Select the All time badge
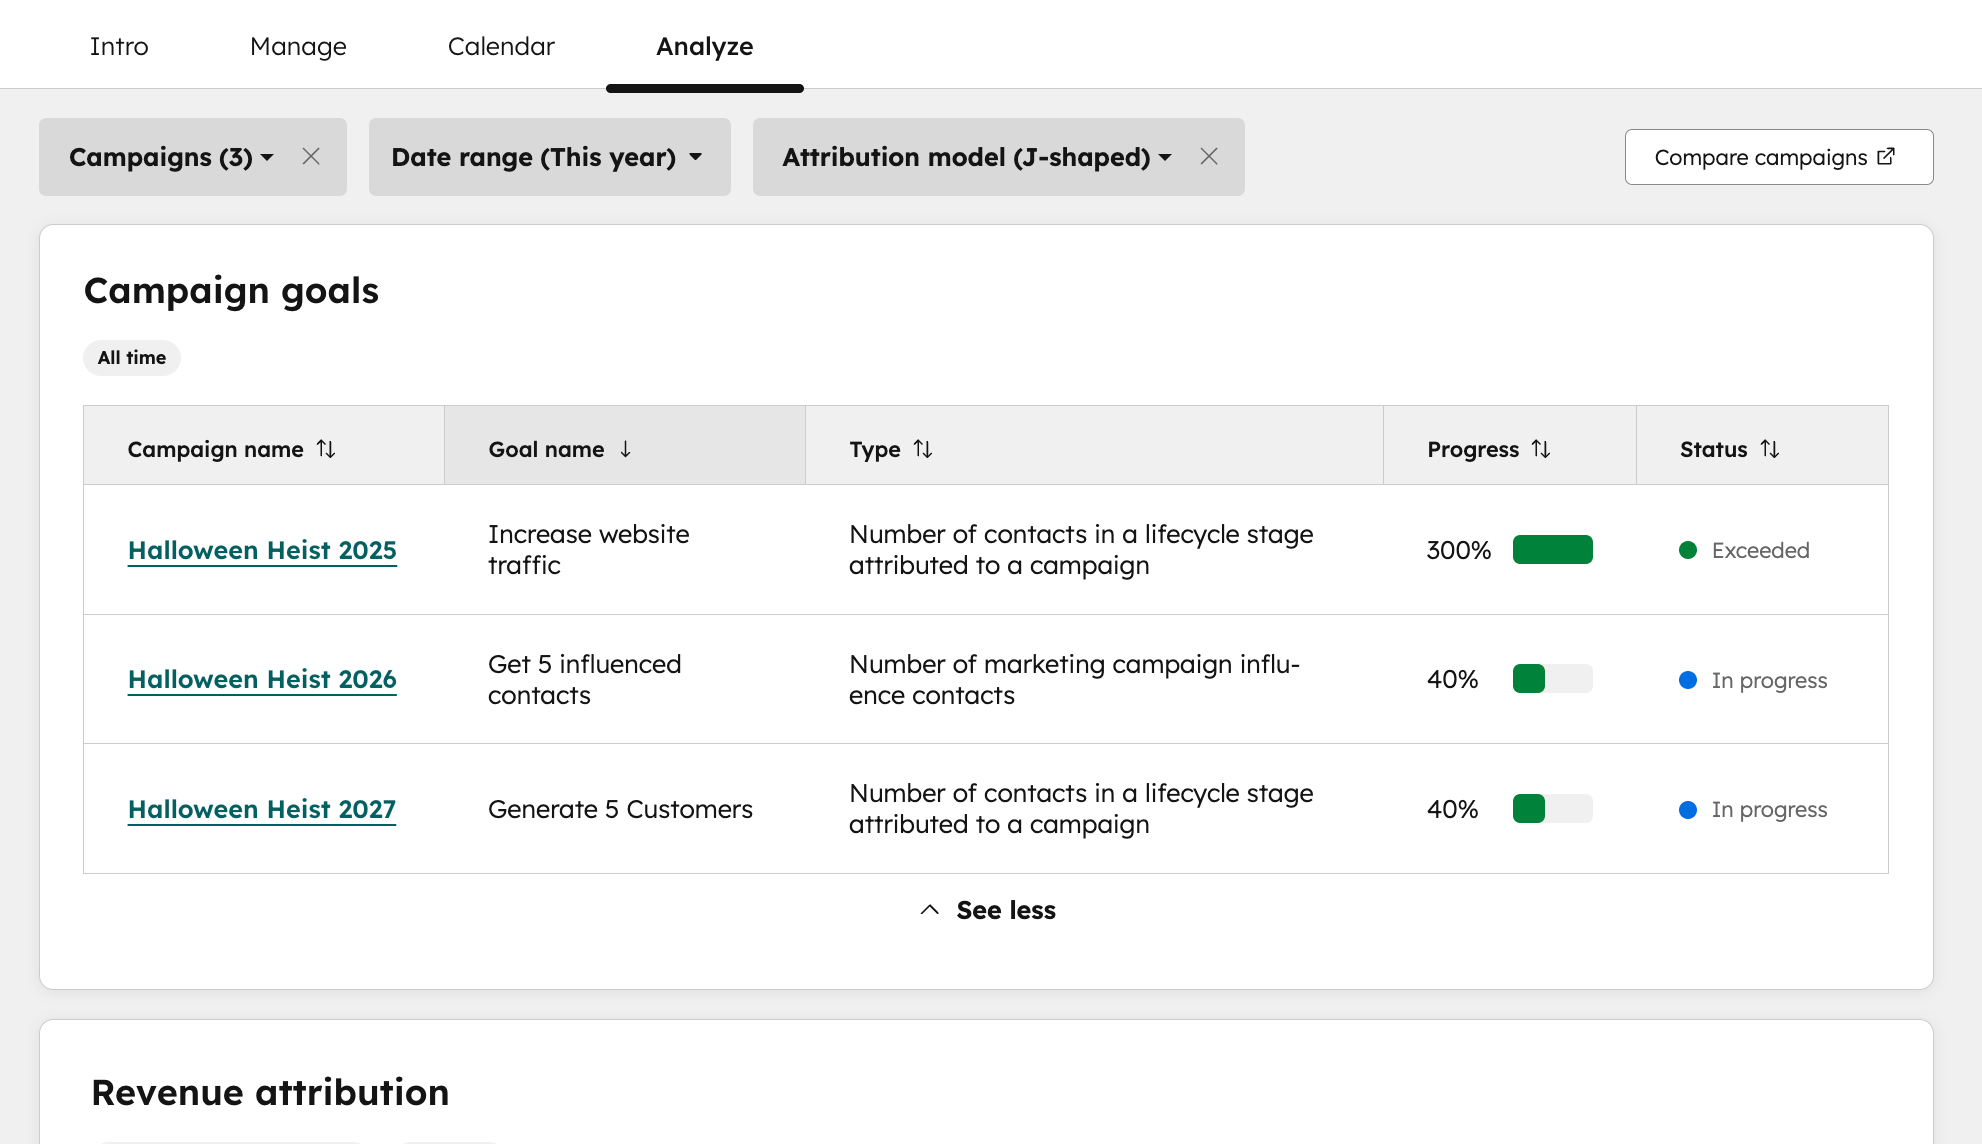 131,357
